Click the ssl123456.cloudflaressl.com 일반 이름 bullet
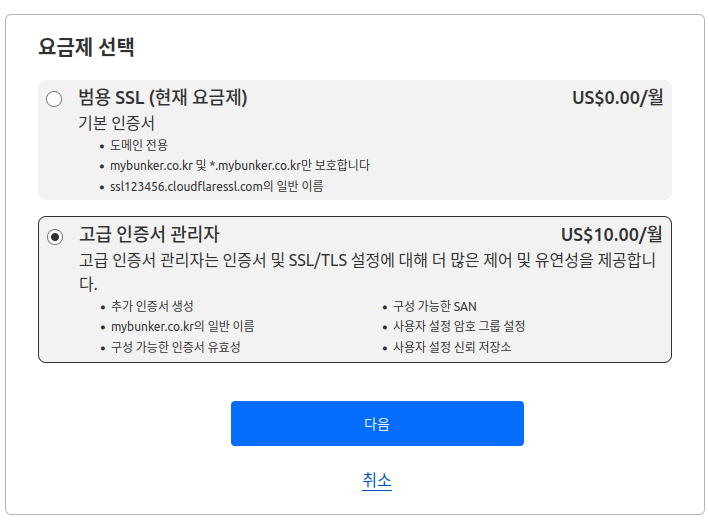 [216, 185]
